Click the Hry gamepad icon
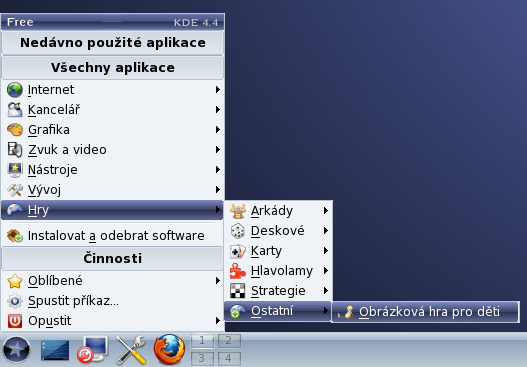Image resolution: width=527 pixels, height=367 pixels. click(x=15, y=210)
